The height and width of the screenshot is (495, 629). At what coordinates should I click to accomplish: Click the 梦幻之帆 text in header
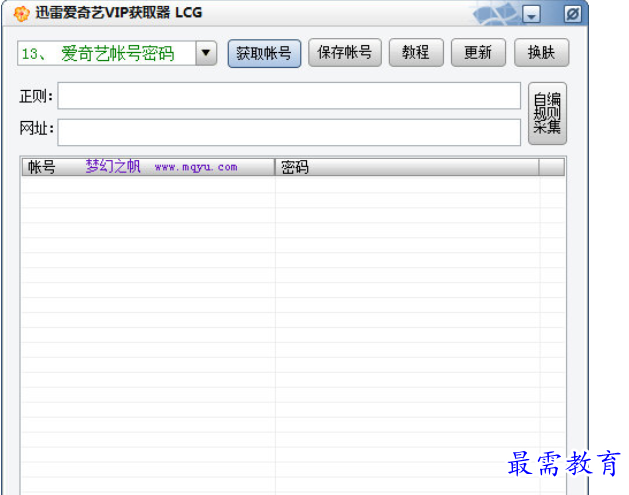[113, 166]
